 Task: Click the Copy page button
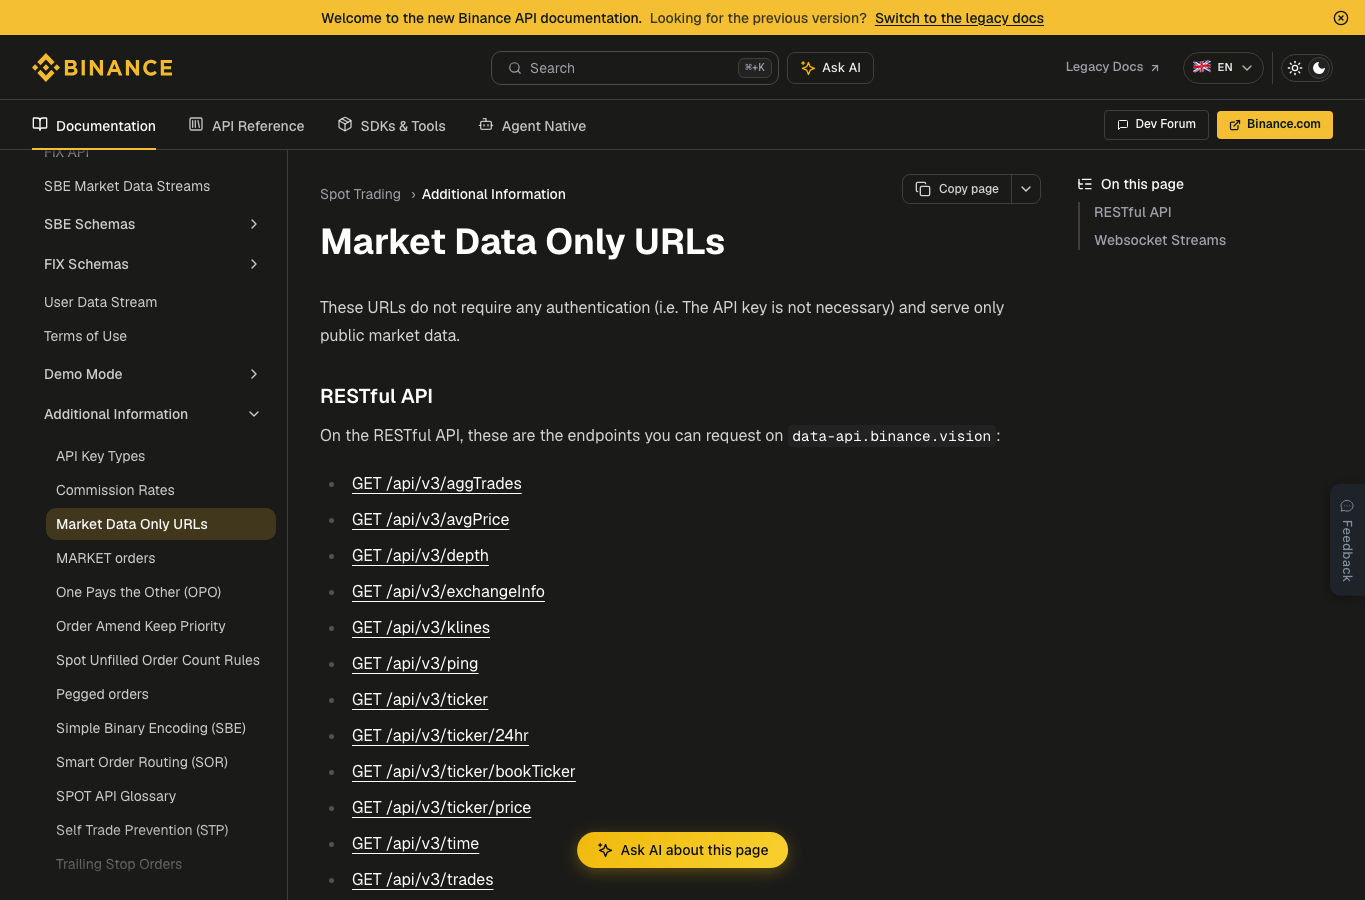point(957,189)
